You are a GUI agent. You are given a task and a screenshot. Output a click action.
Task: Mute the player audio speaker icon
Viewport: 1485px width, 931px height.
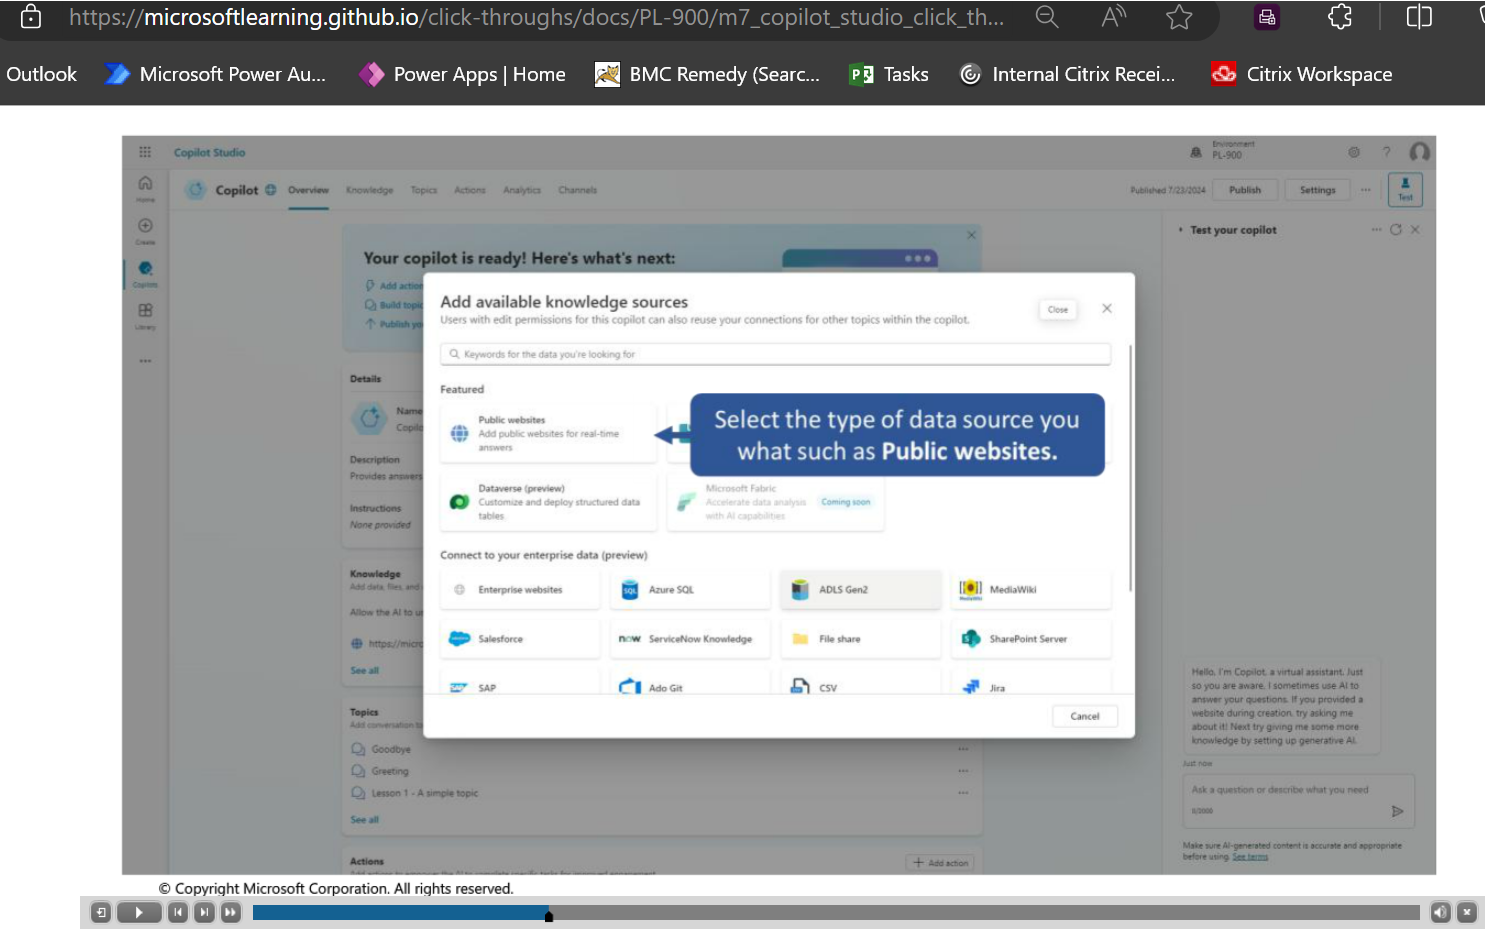[1440, 912]
